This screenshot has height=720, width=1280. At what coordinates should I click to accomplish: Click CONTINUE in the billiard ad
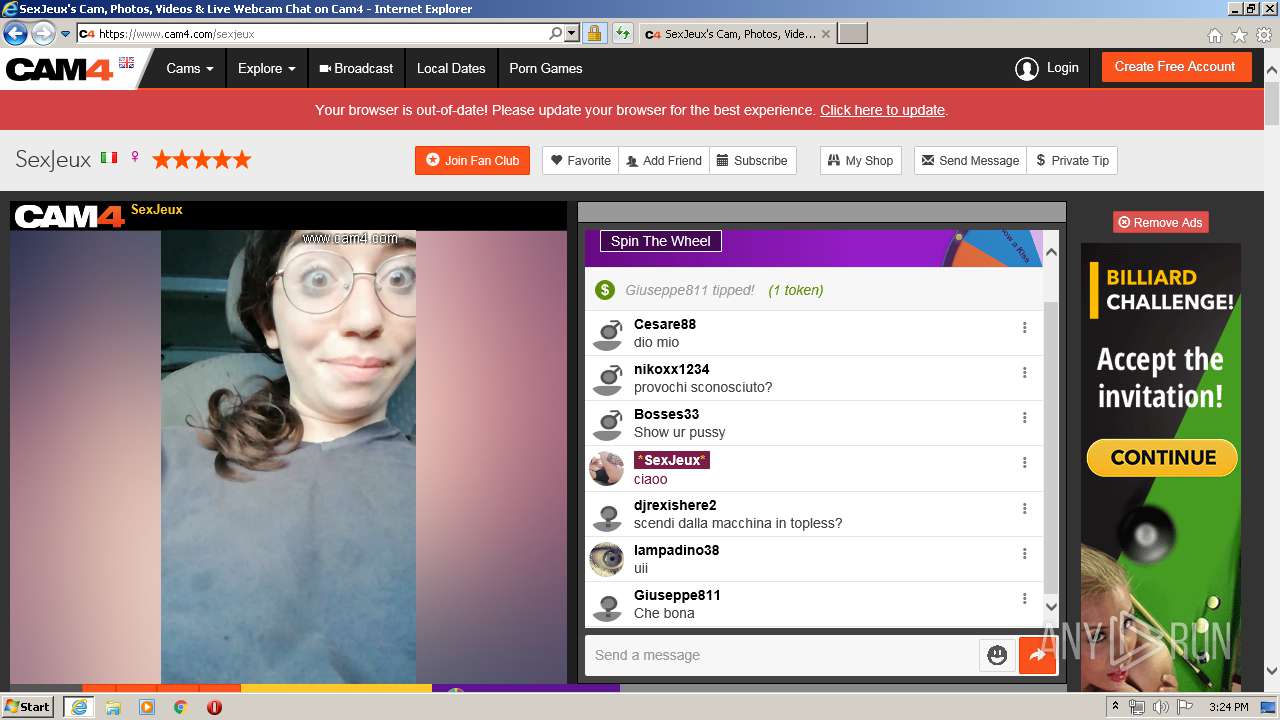1162,458
